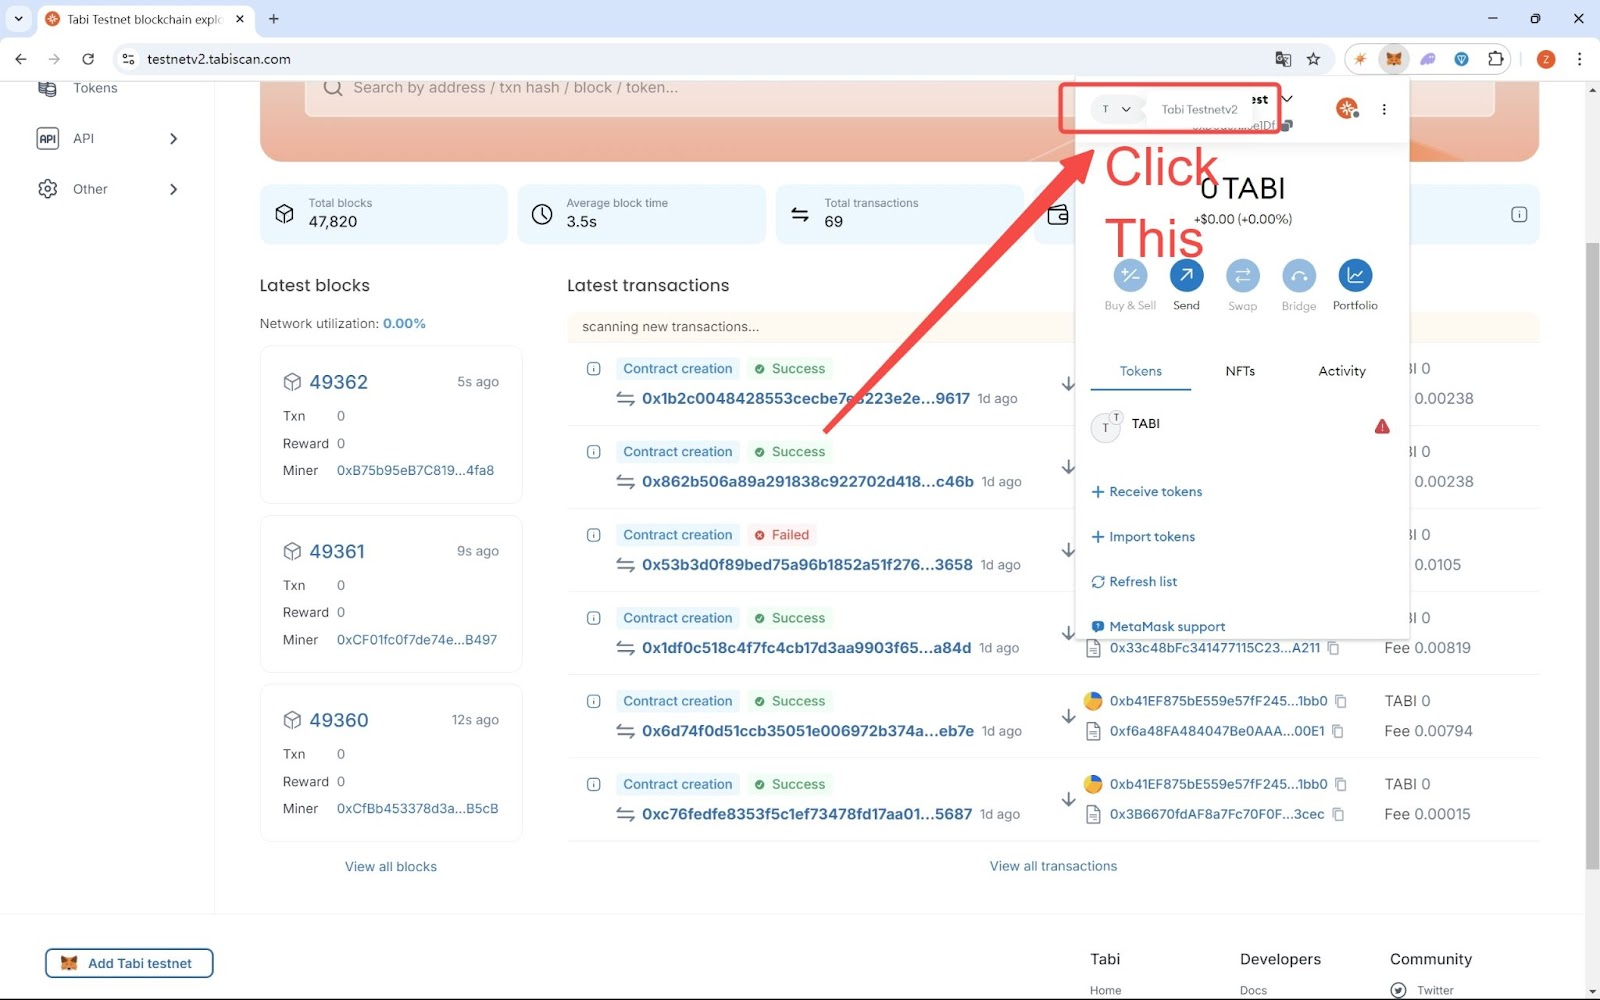The image size is (1600, 1000).
Task: Open block 49360
Action: (x=339, y=720)
